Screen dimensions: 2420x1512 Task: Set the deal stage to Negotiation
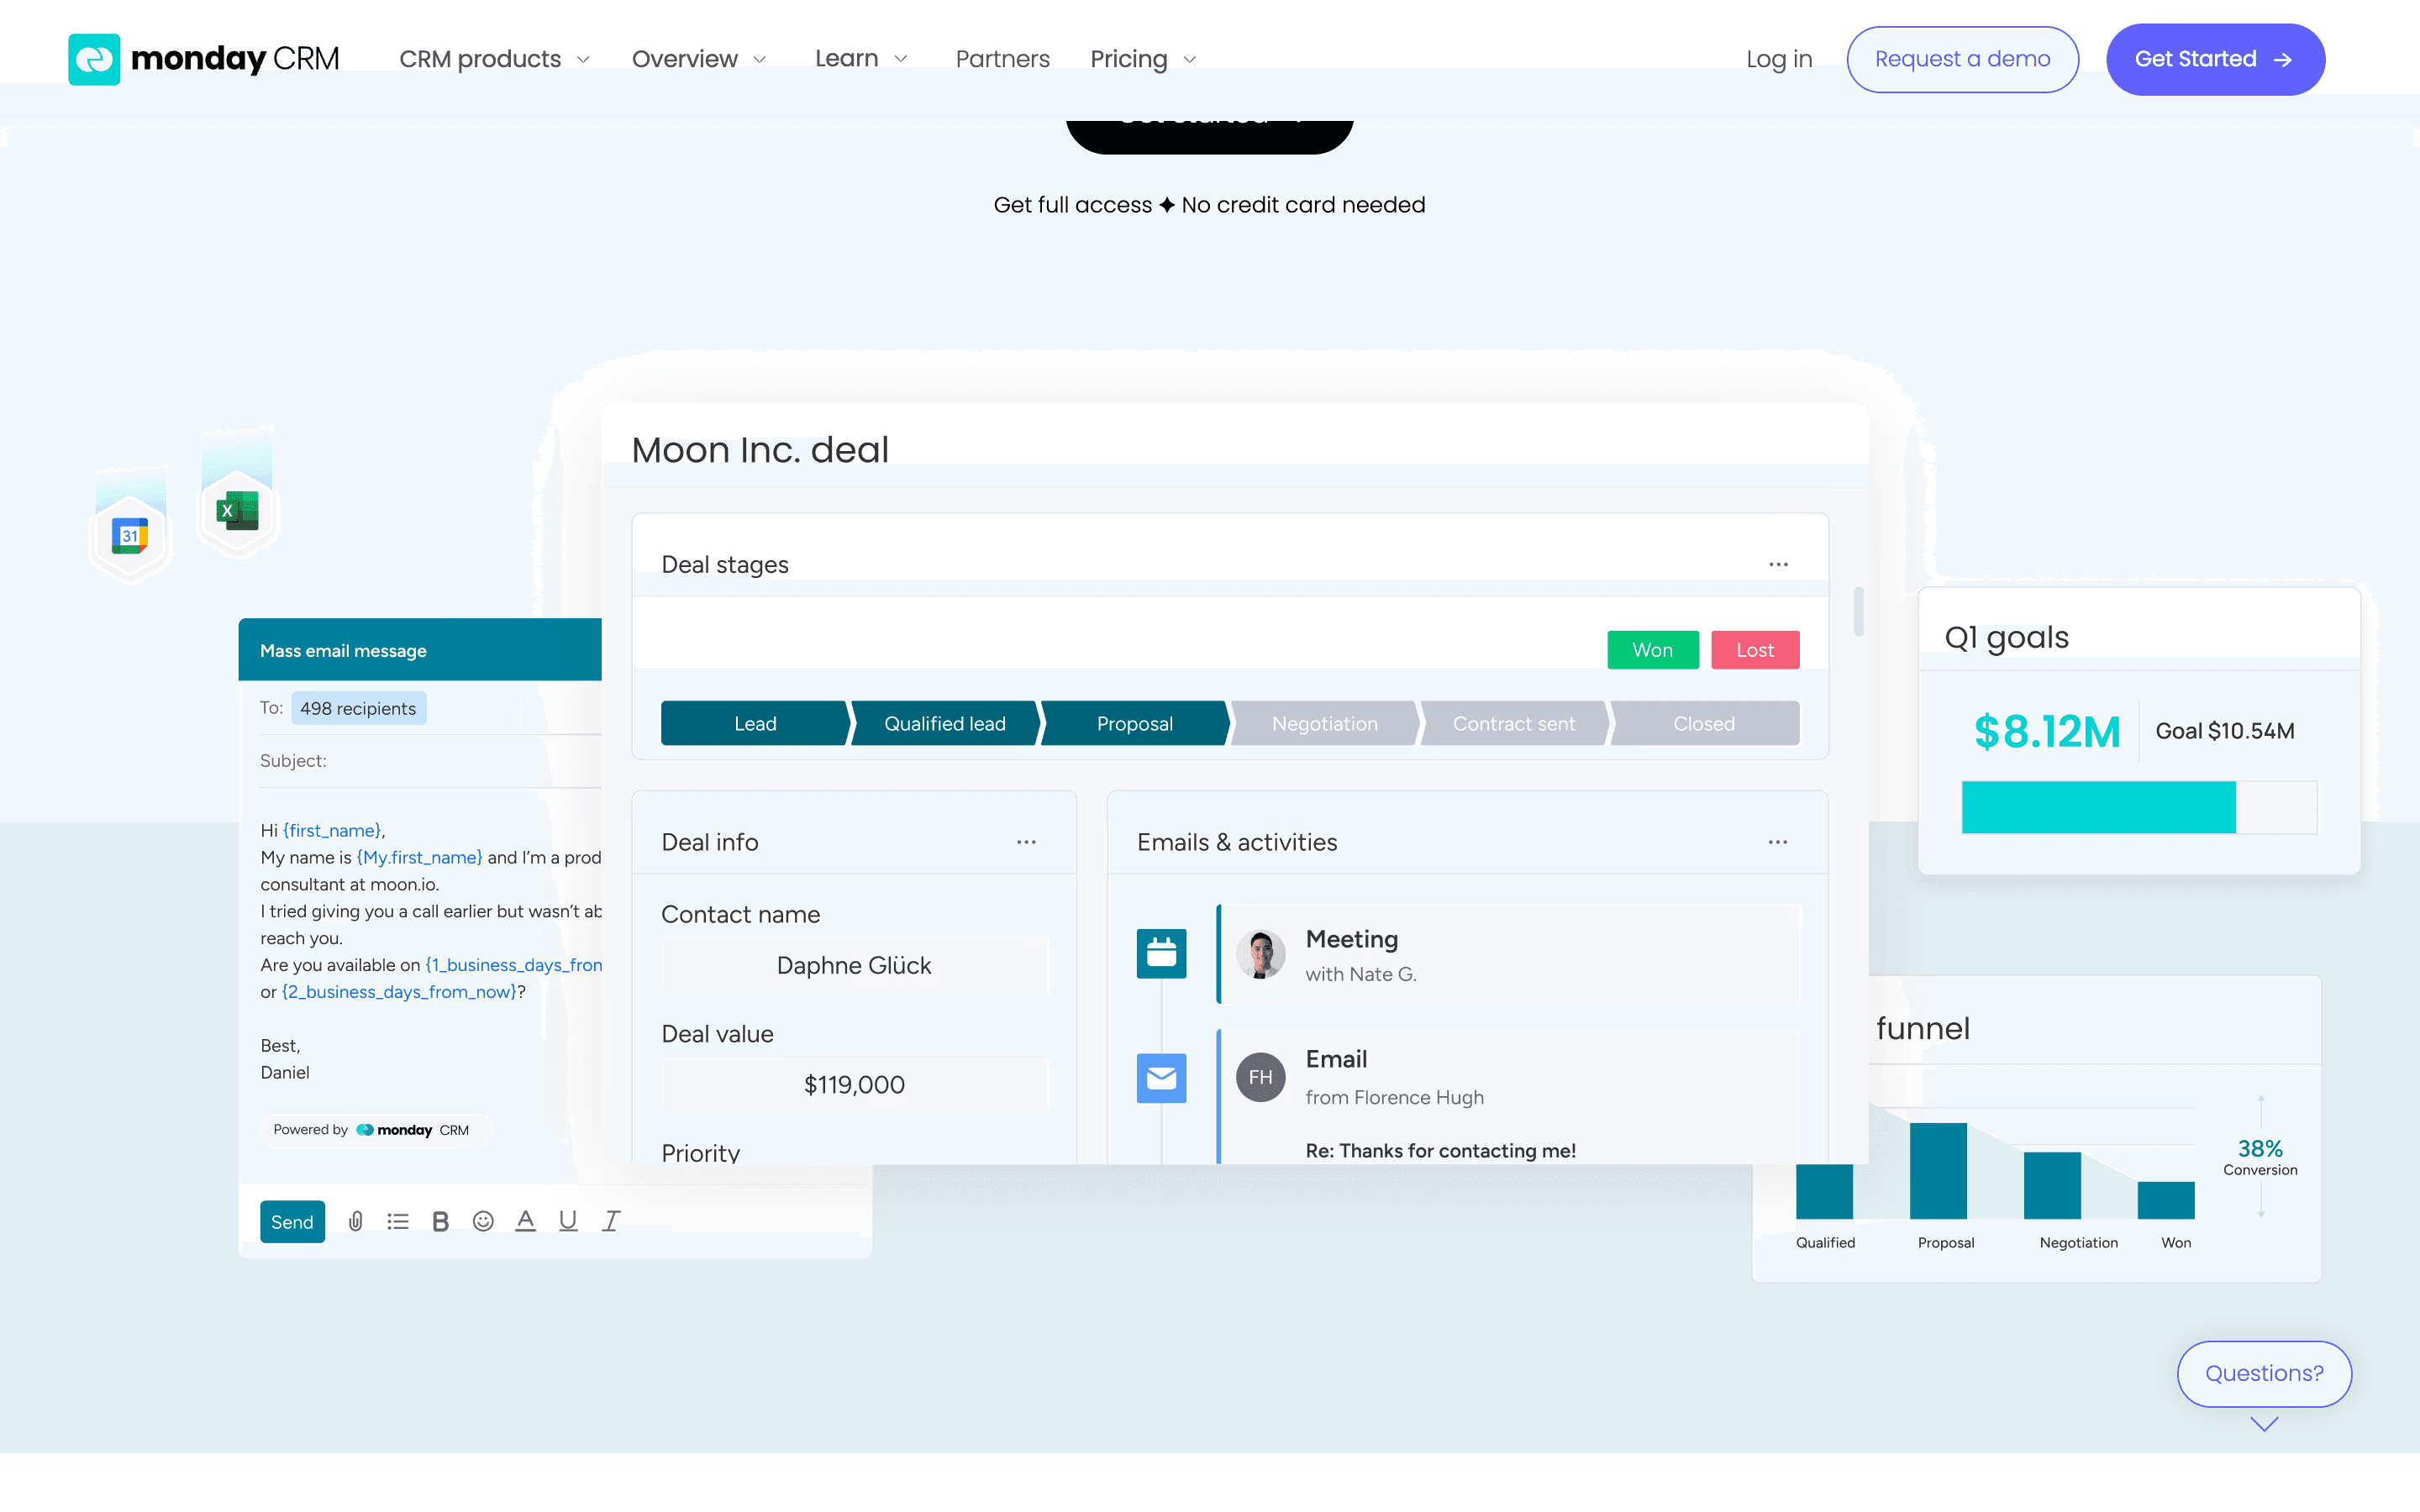(x=1324, y=723)
